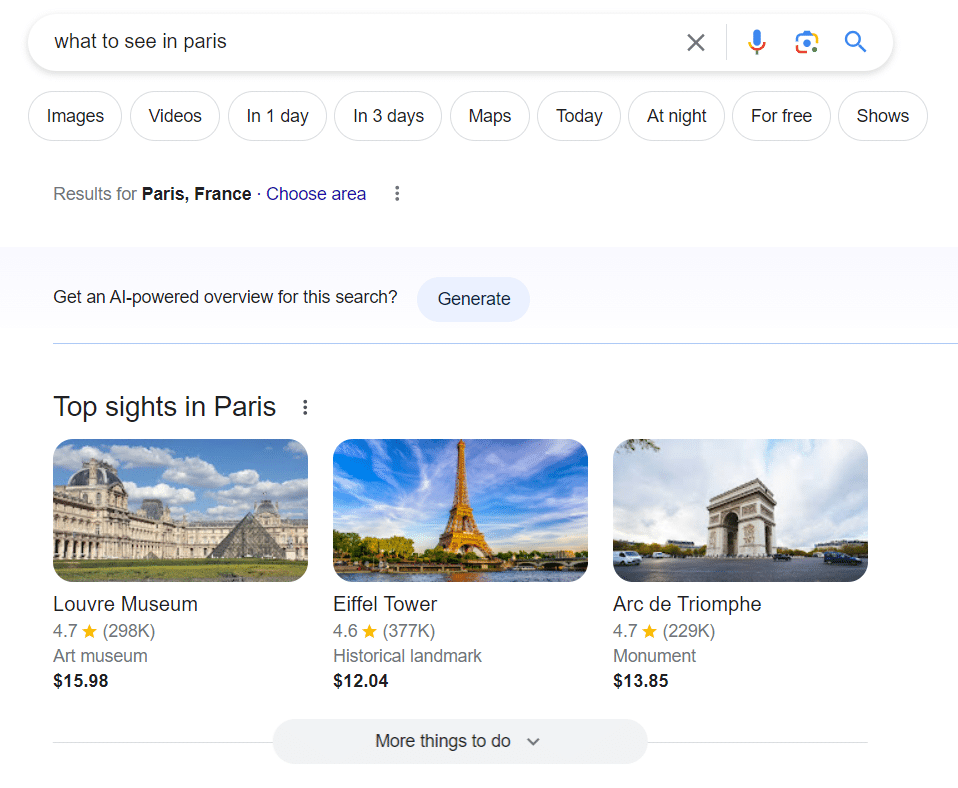Click the Arc de Triomphe title
This screenshot has height=788, width=958.
pos(686,604)
